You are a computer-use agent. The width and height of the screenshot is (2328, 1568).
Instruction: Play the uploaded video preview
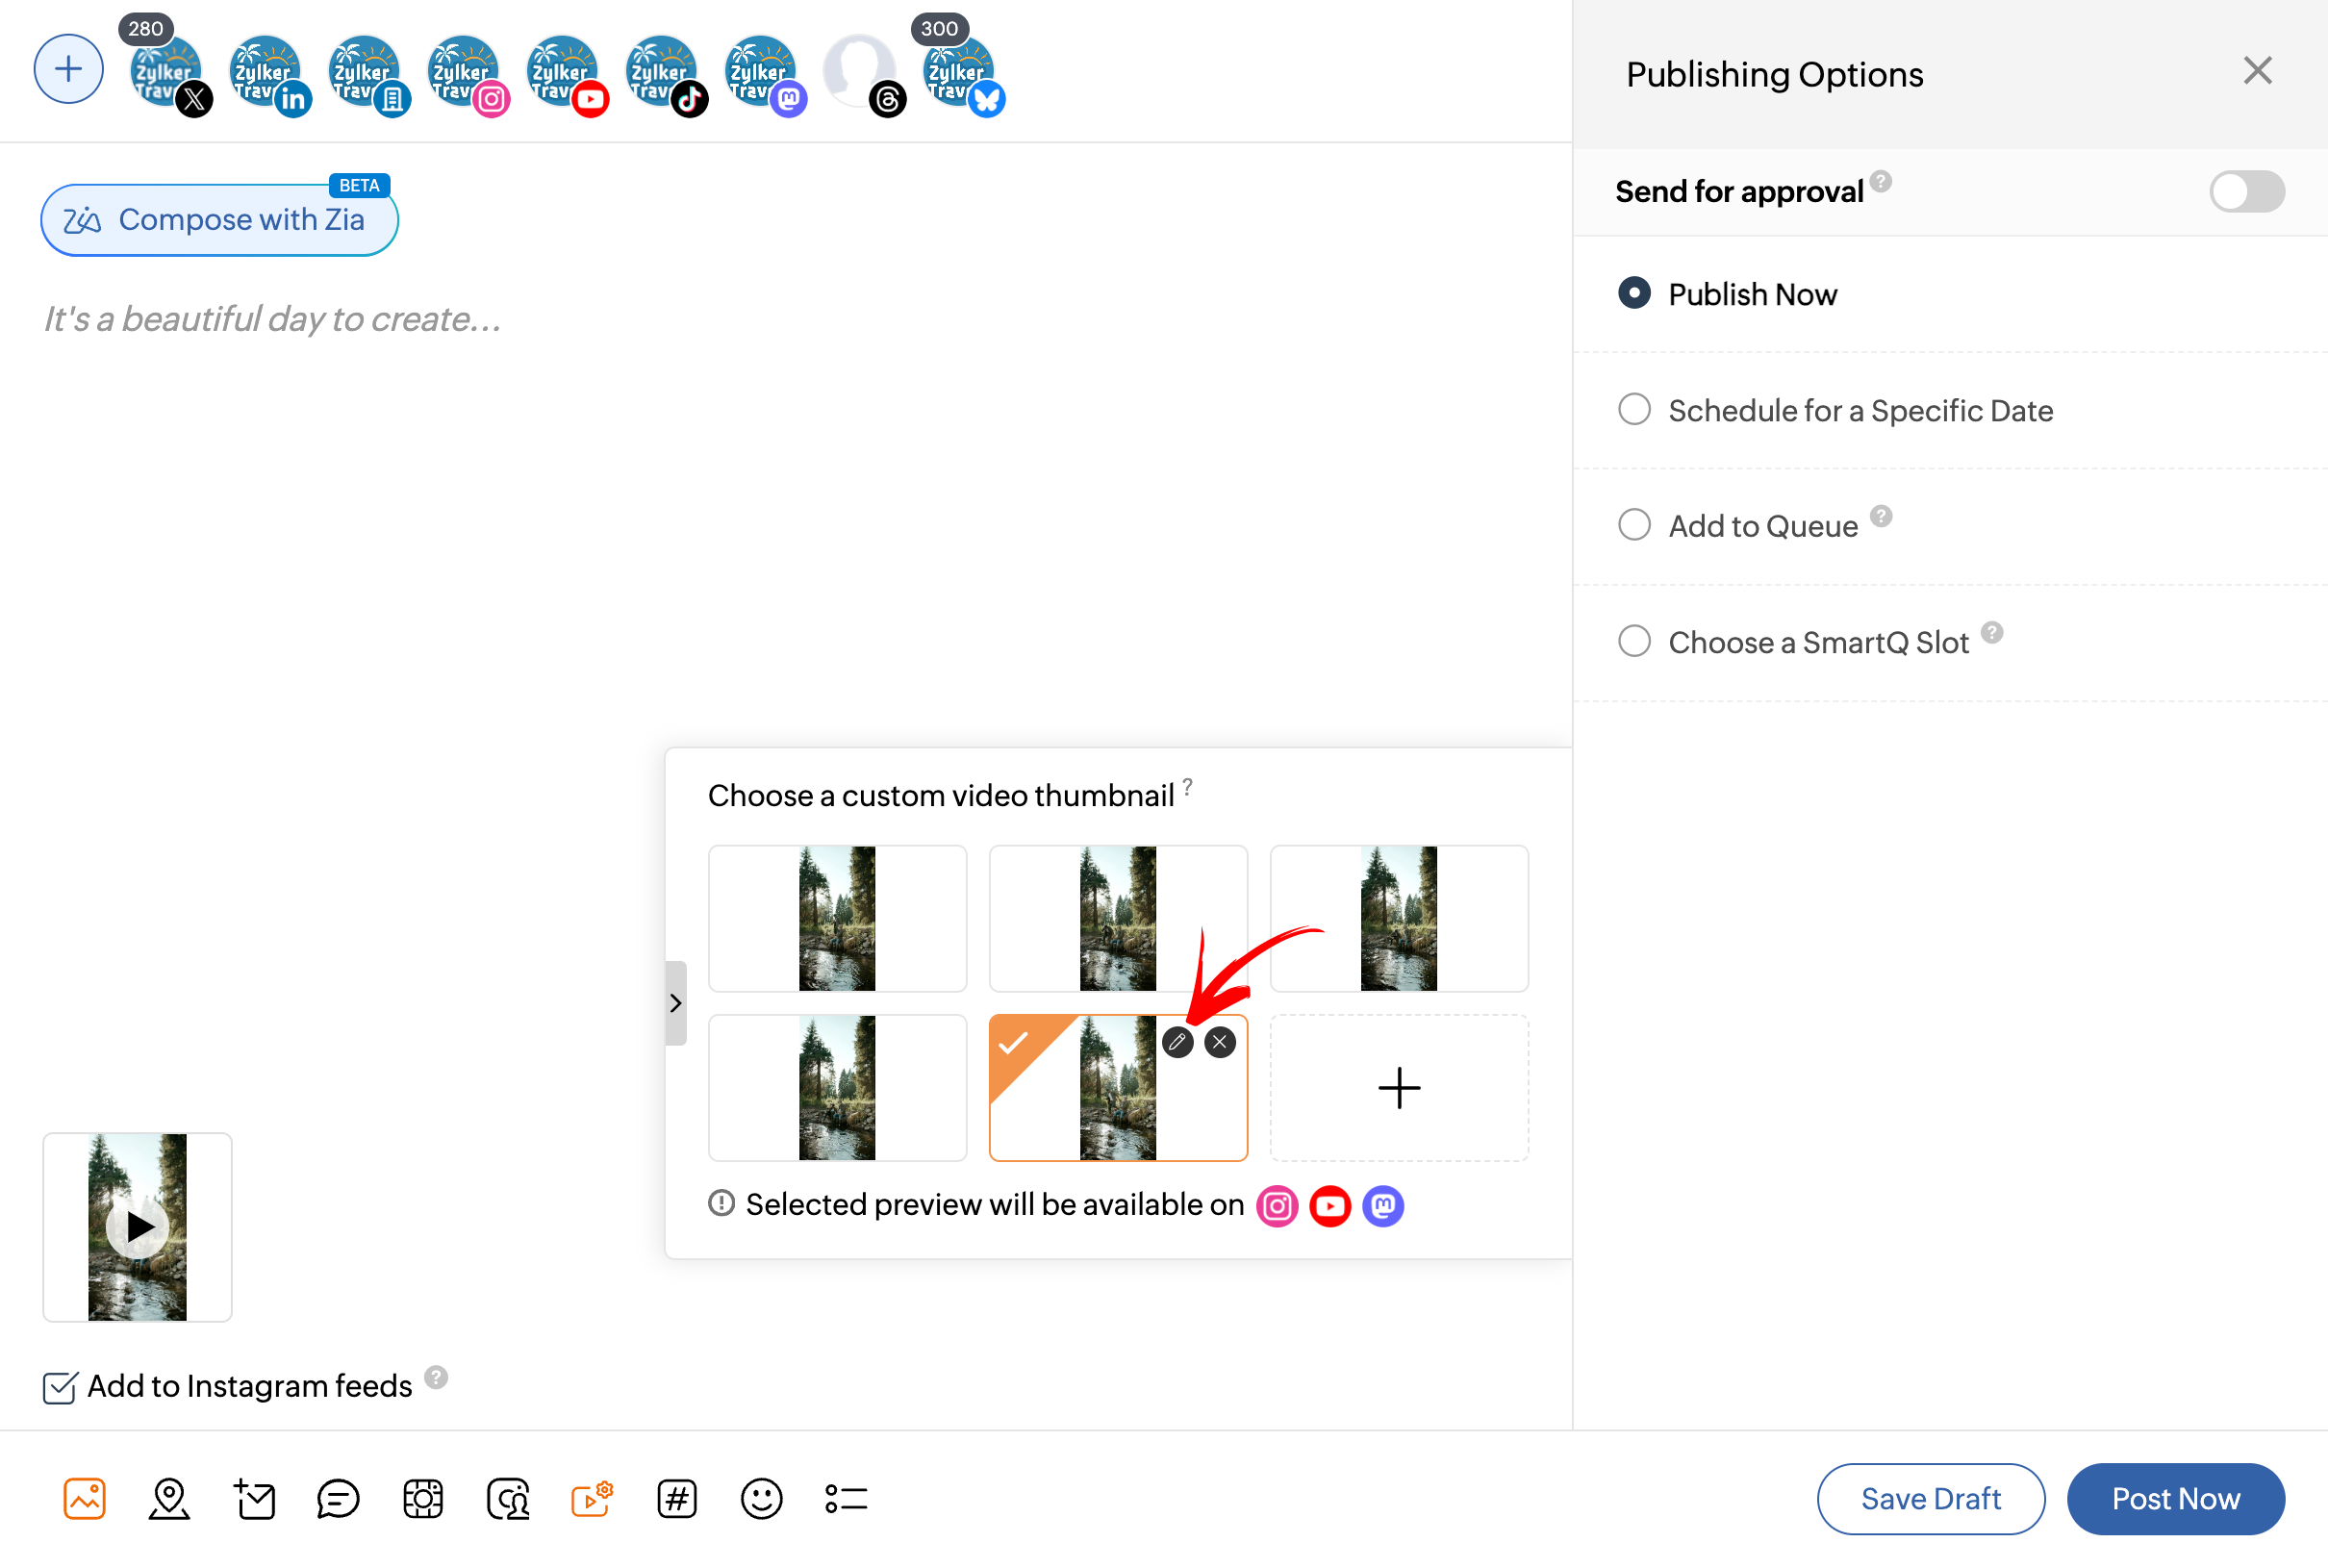[x=138, y=1226]
